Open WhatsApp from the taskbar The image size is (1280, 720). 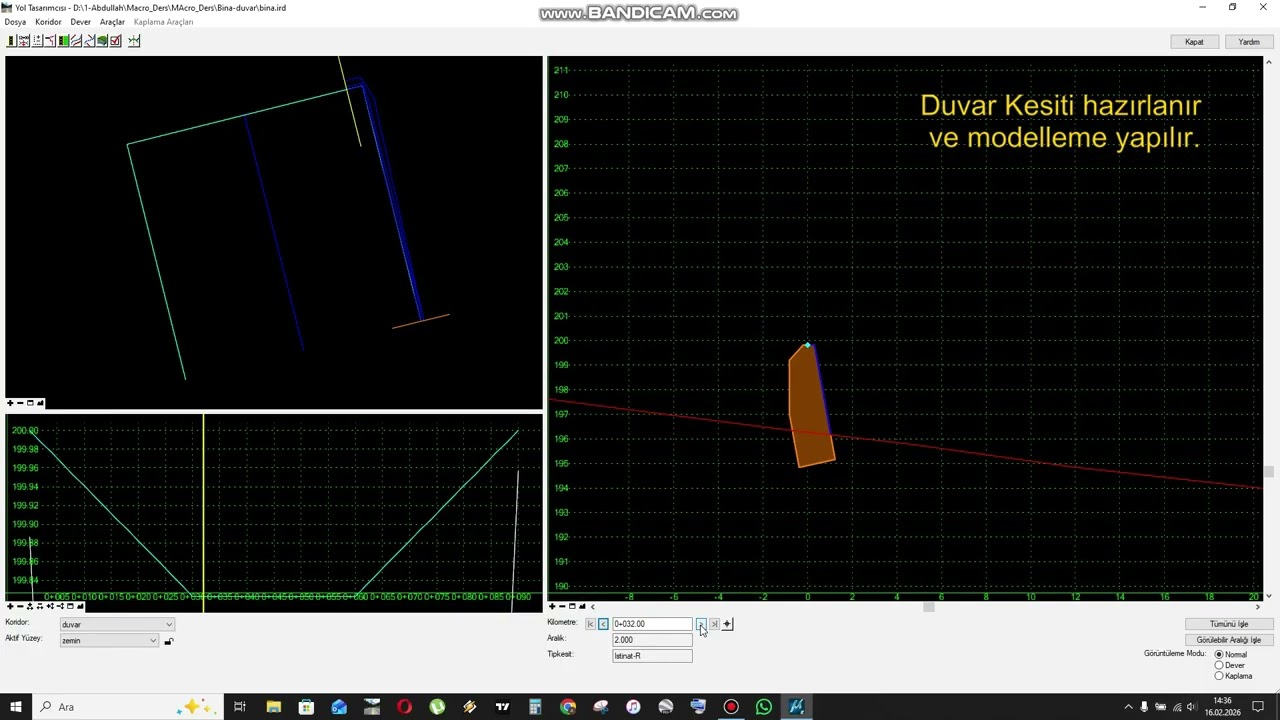pos(764,707)
